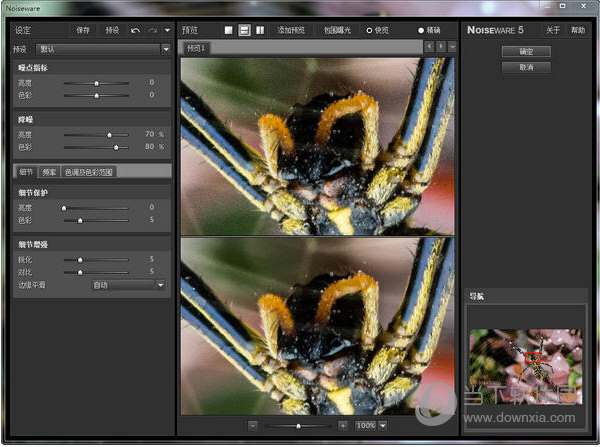Screen dimensions: 600x447
Task: Switch to the 预览1 tab
Action: coord(196,48)
